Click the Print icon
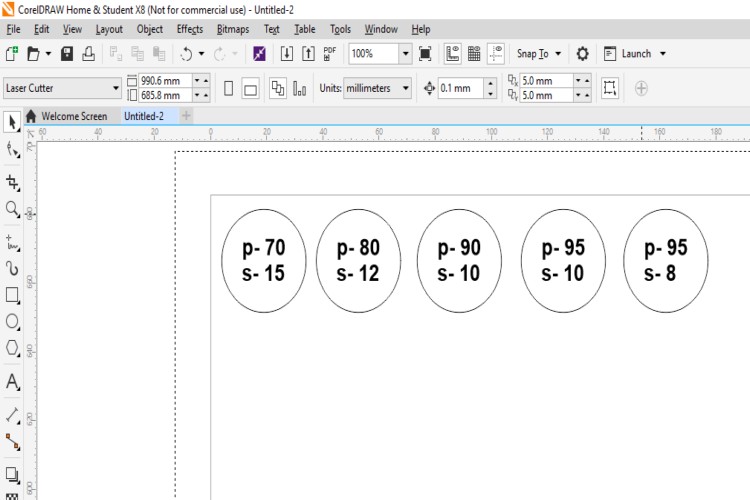This screenshot has height=500, width=750. point(88,54)
